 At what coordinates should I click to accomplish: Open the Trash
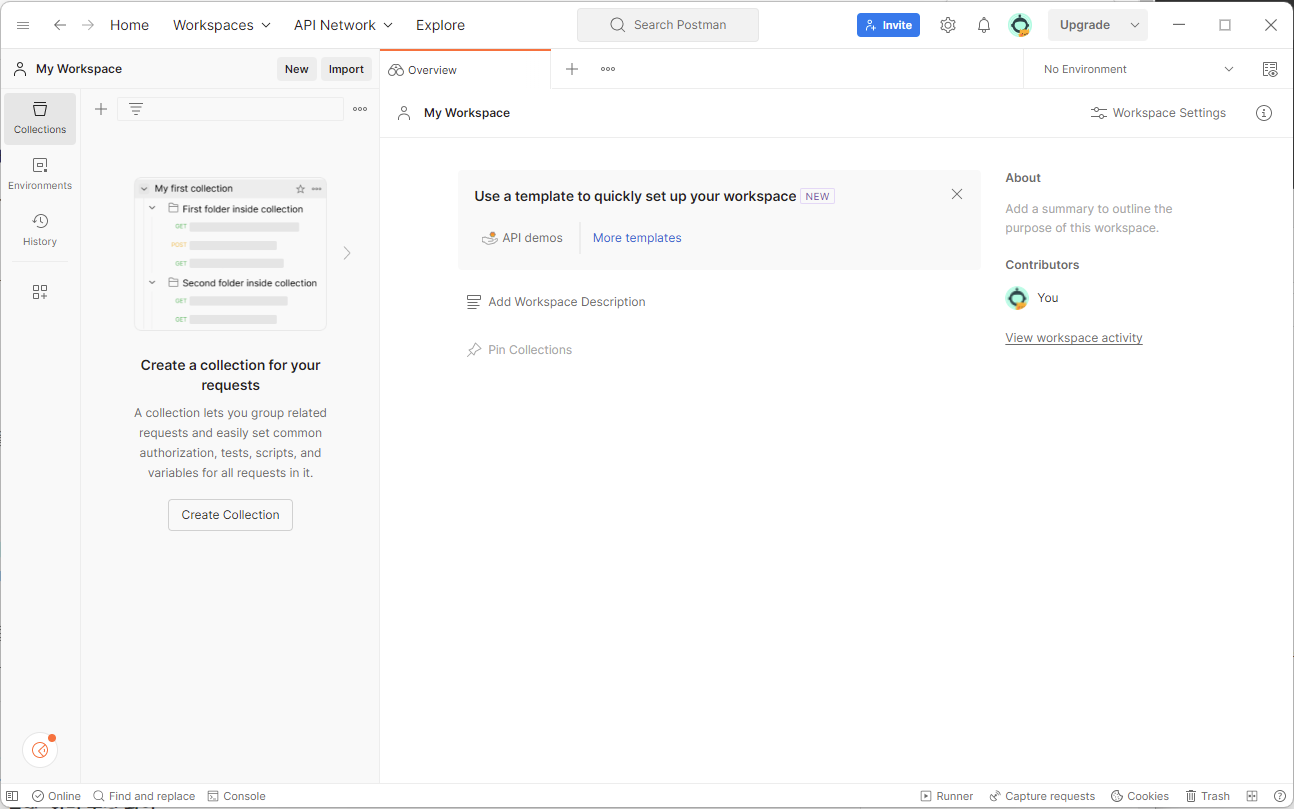coord(1208,796)
